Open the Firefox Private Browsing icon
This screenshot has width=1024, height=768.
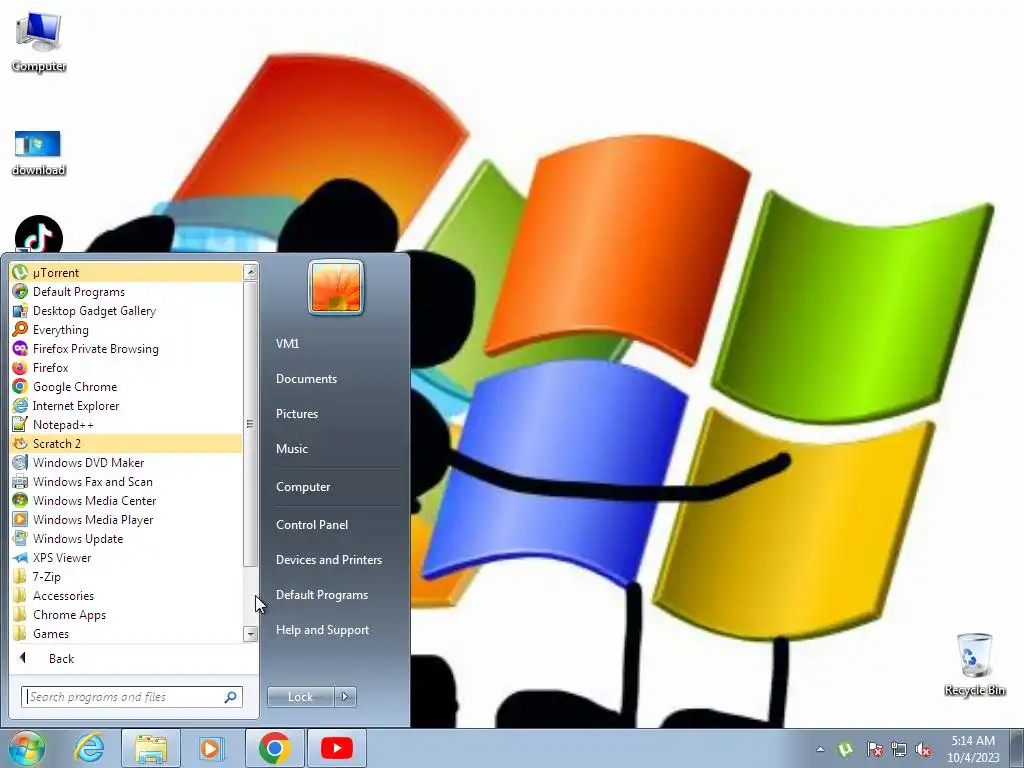pos(20,348)
